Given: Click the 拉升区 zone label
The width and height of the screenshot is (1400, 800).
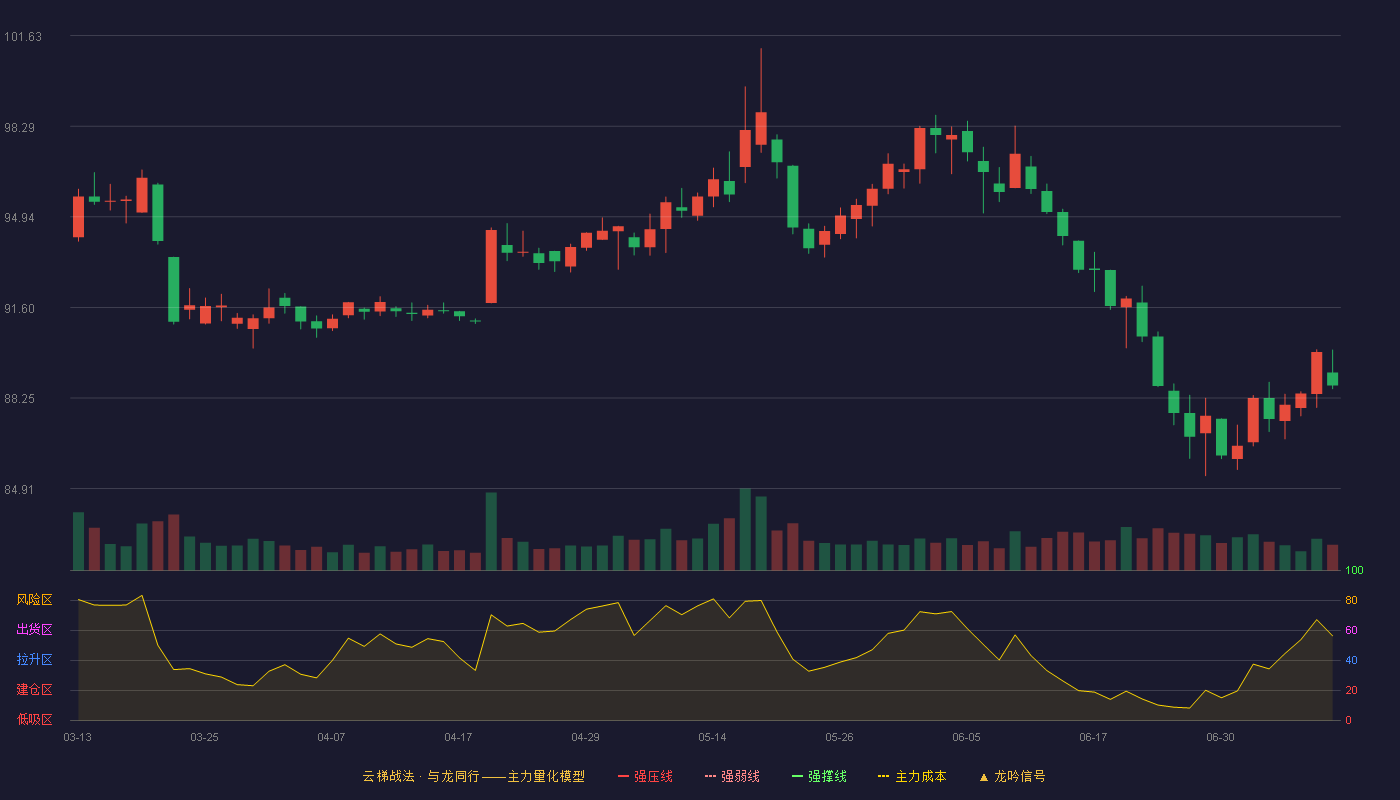Looking at the screenshot, I should click(x=34, y=660).
